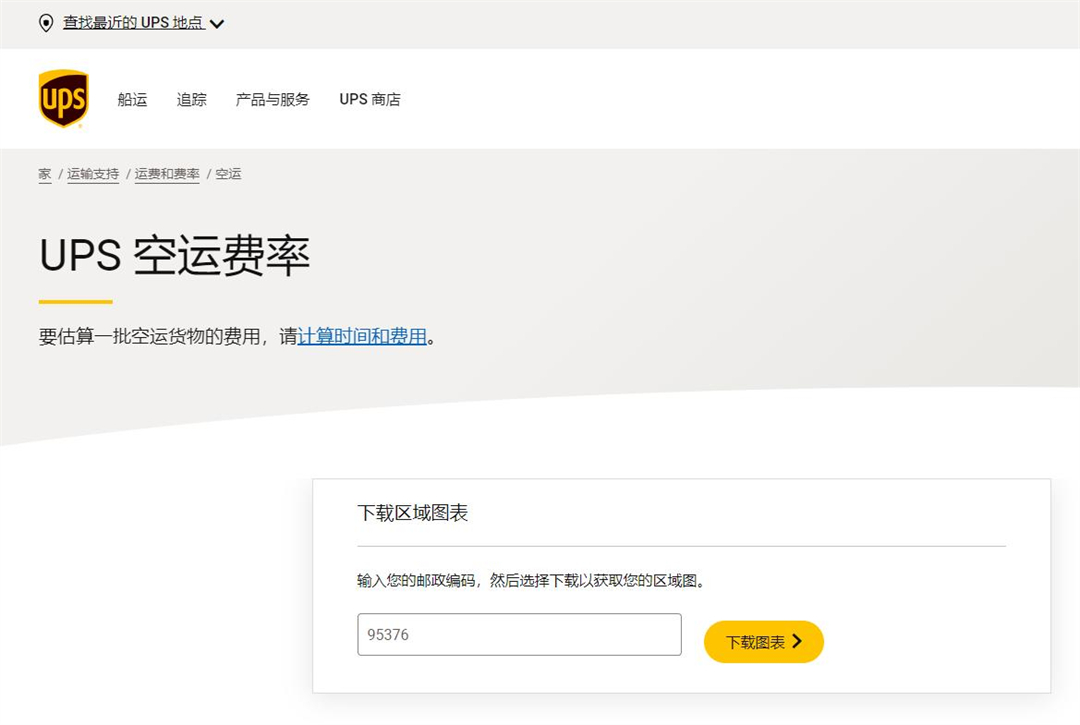This screenshot has height=725, width=1080.
Task: Focus the postal code input field
Action: pyautogui.click(x=519, y=635)
